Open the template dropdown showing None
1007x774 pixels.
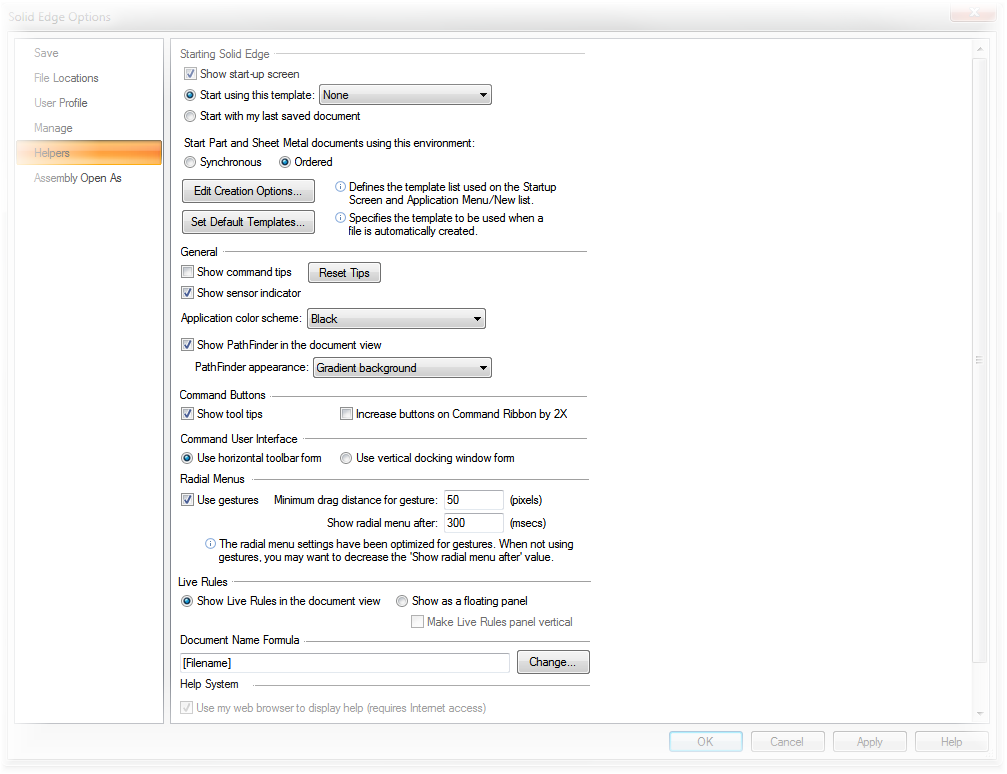[x=405, y=95]
